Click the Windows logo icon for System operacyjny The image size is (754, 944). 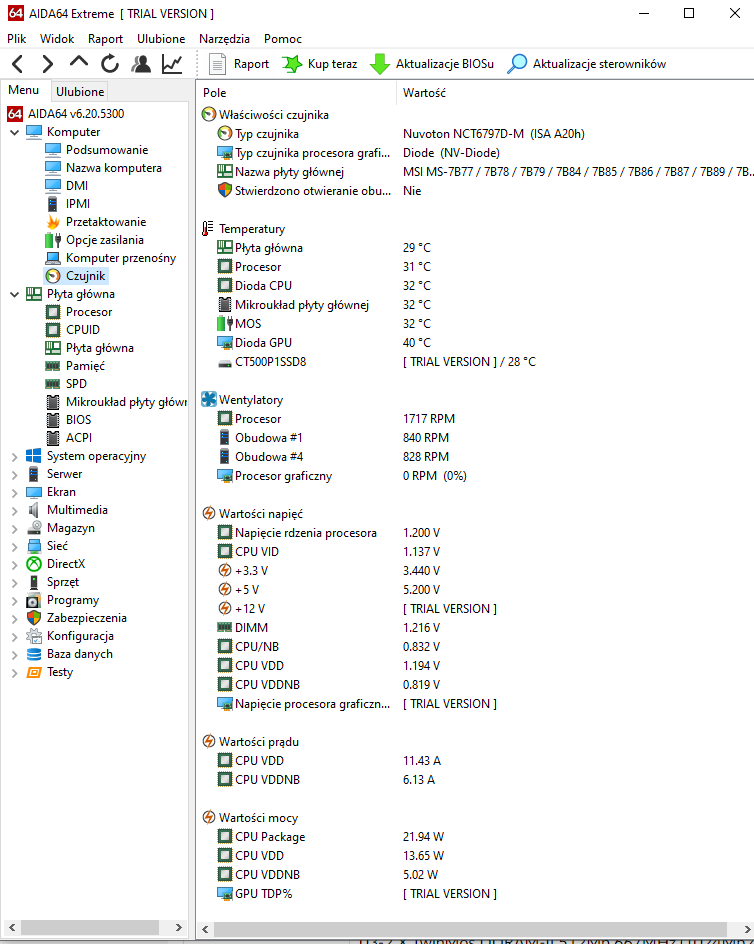(x=34, y=456)
